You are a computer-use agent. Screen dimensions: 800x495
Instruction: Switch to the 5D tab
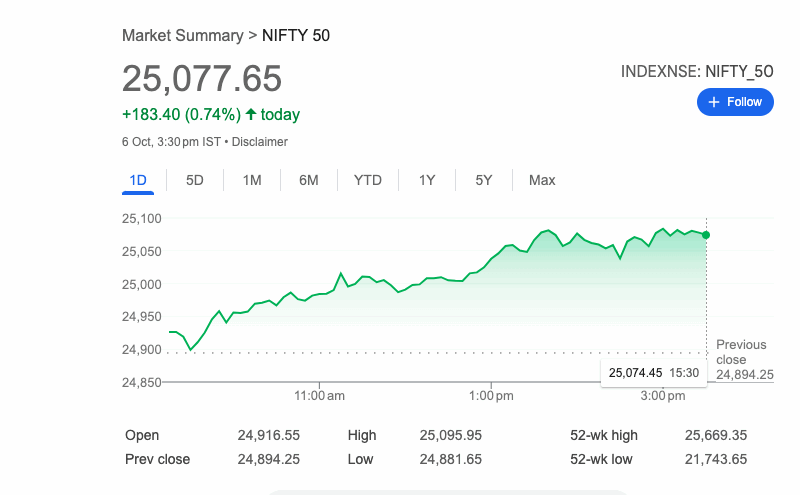coord(195,180)
